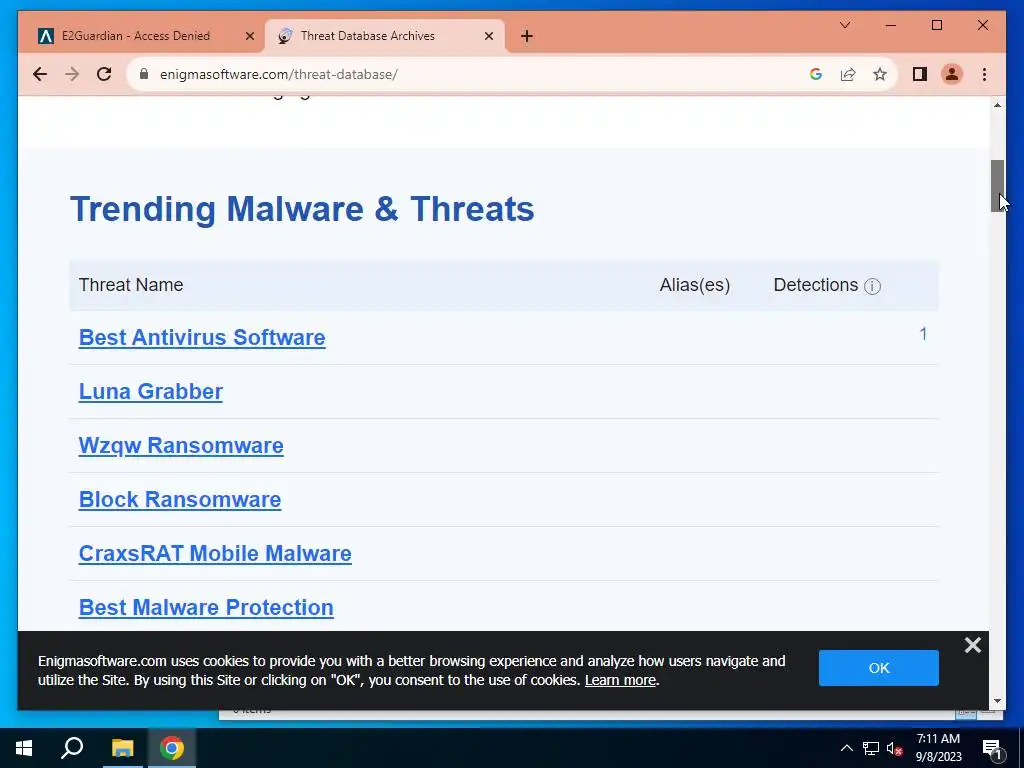
Task: Click the scrollbar down arrow
Action: click(997, 701)
